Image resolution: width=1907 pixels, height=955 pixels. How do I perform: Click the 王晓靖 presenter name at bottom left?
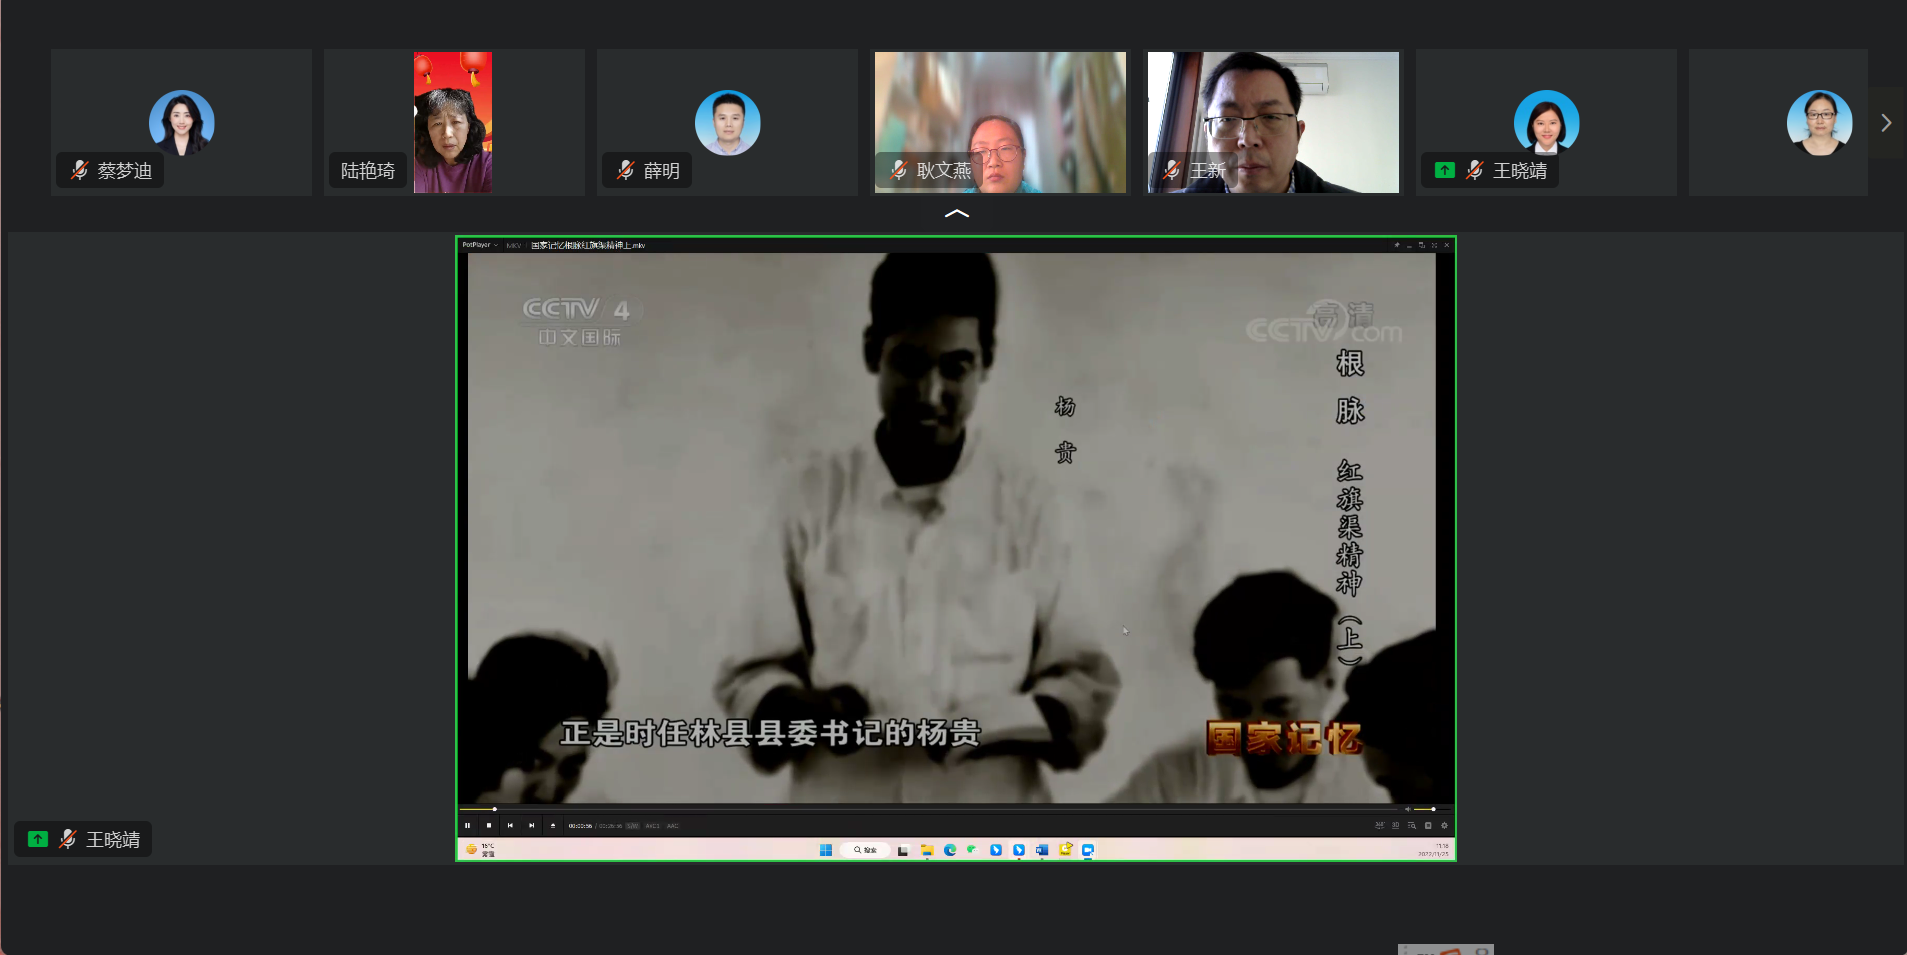pyautogui.click(x=113, y=840)
